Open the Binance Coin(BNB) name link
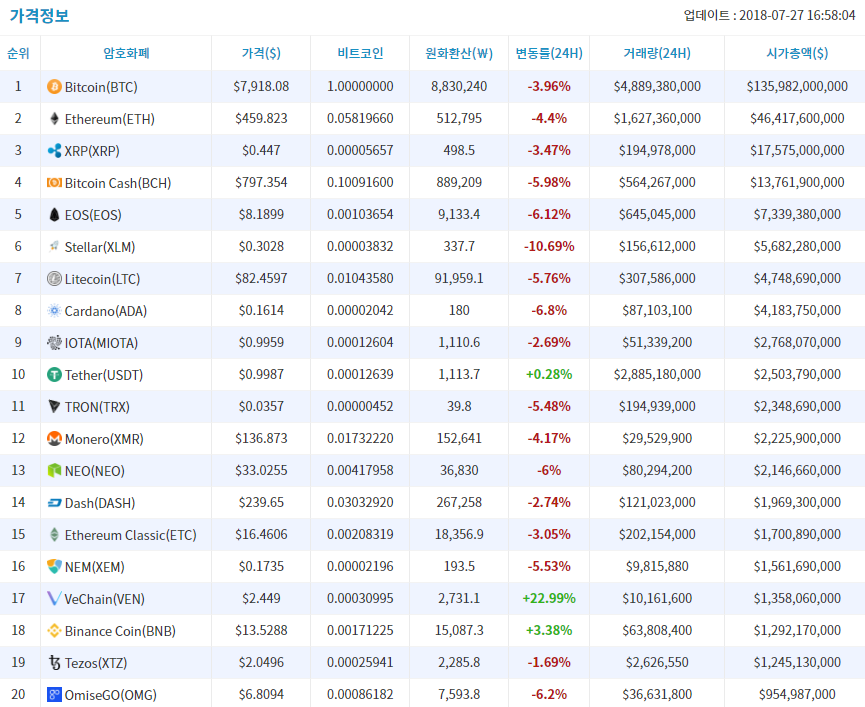This screenshot has width=865, height=707. [120, 631]
